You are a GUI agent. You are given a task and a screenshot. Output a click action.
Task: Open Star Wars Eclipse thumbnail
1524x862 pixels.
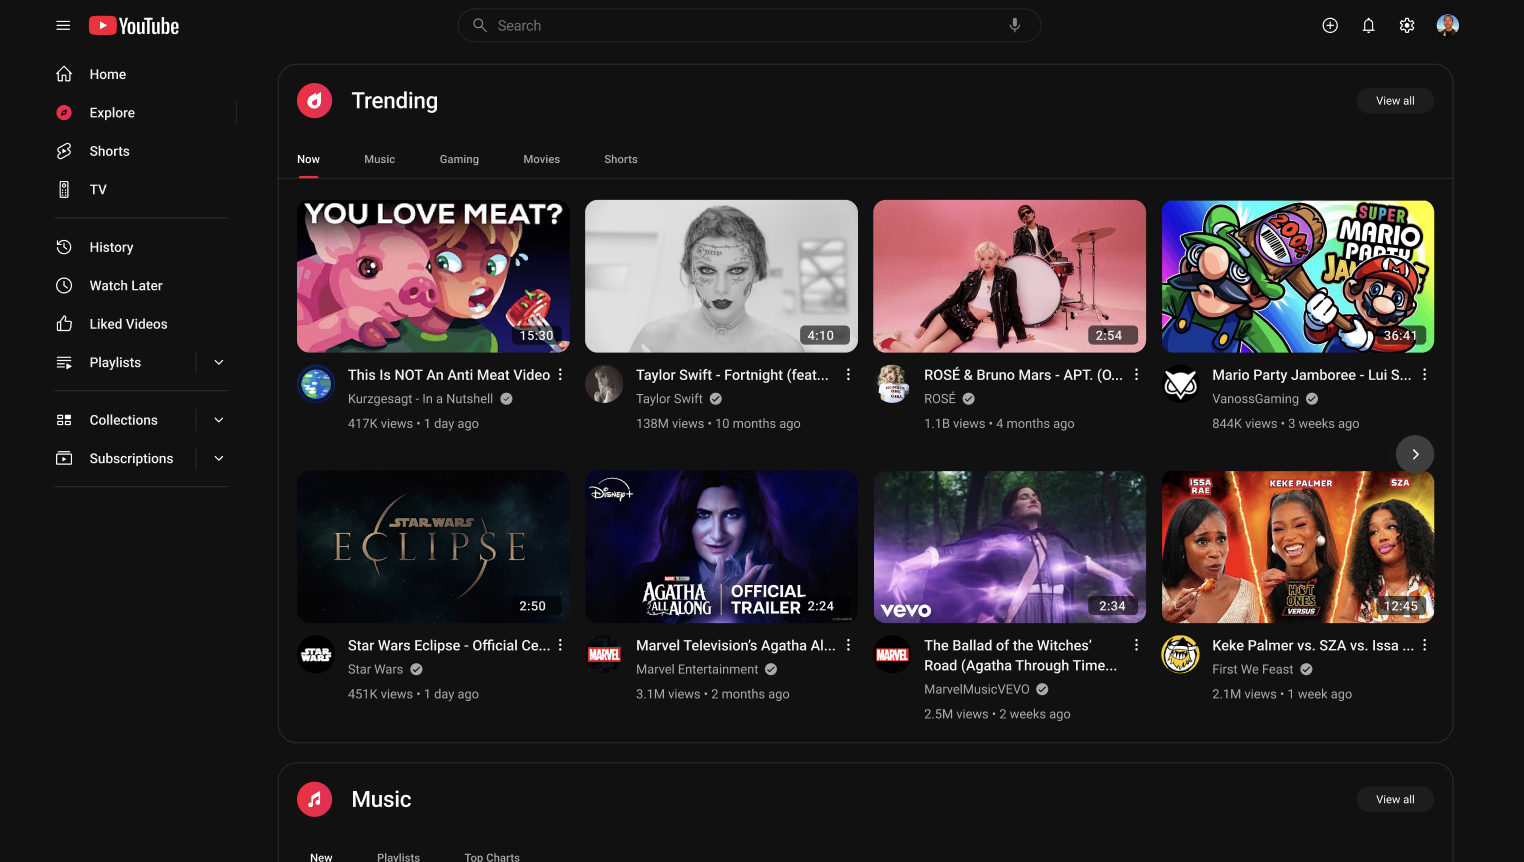pos(433,547)
